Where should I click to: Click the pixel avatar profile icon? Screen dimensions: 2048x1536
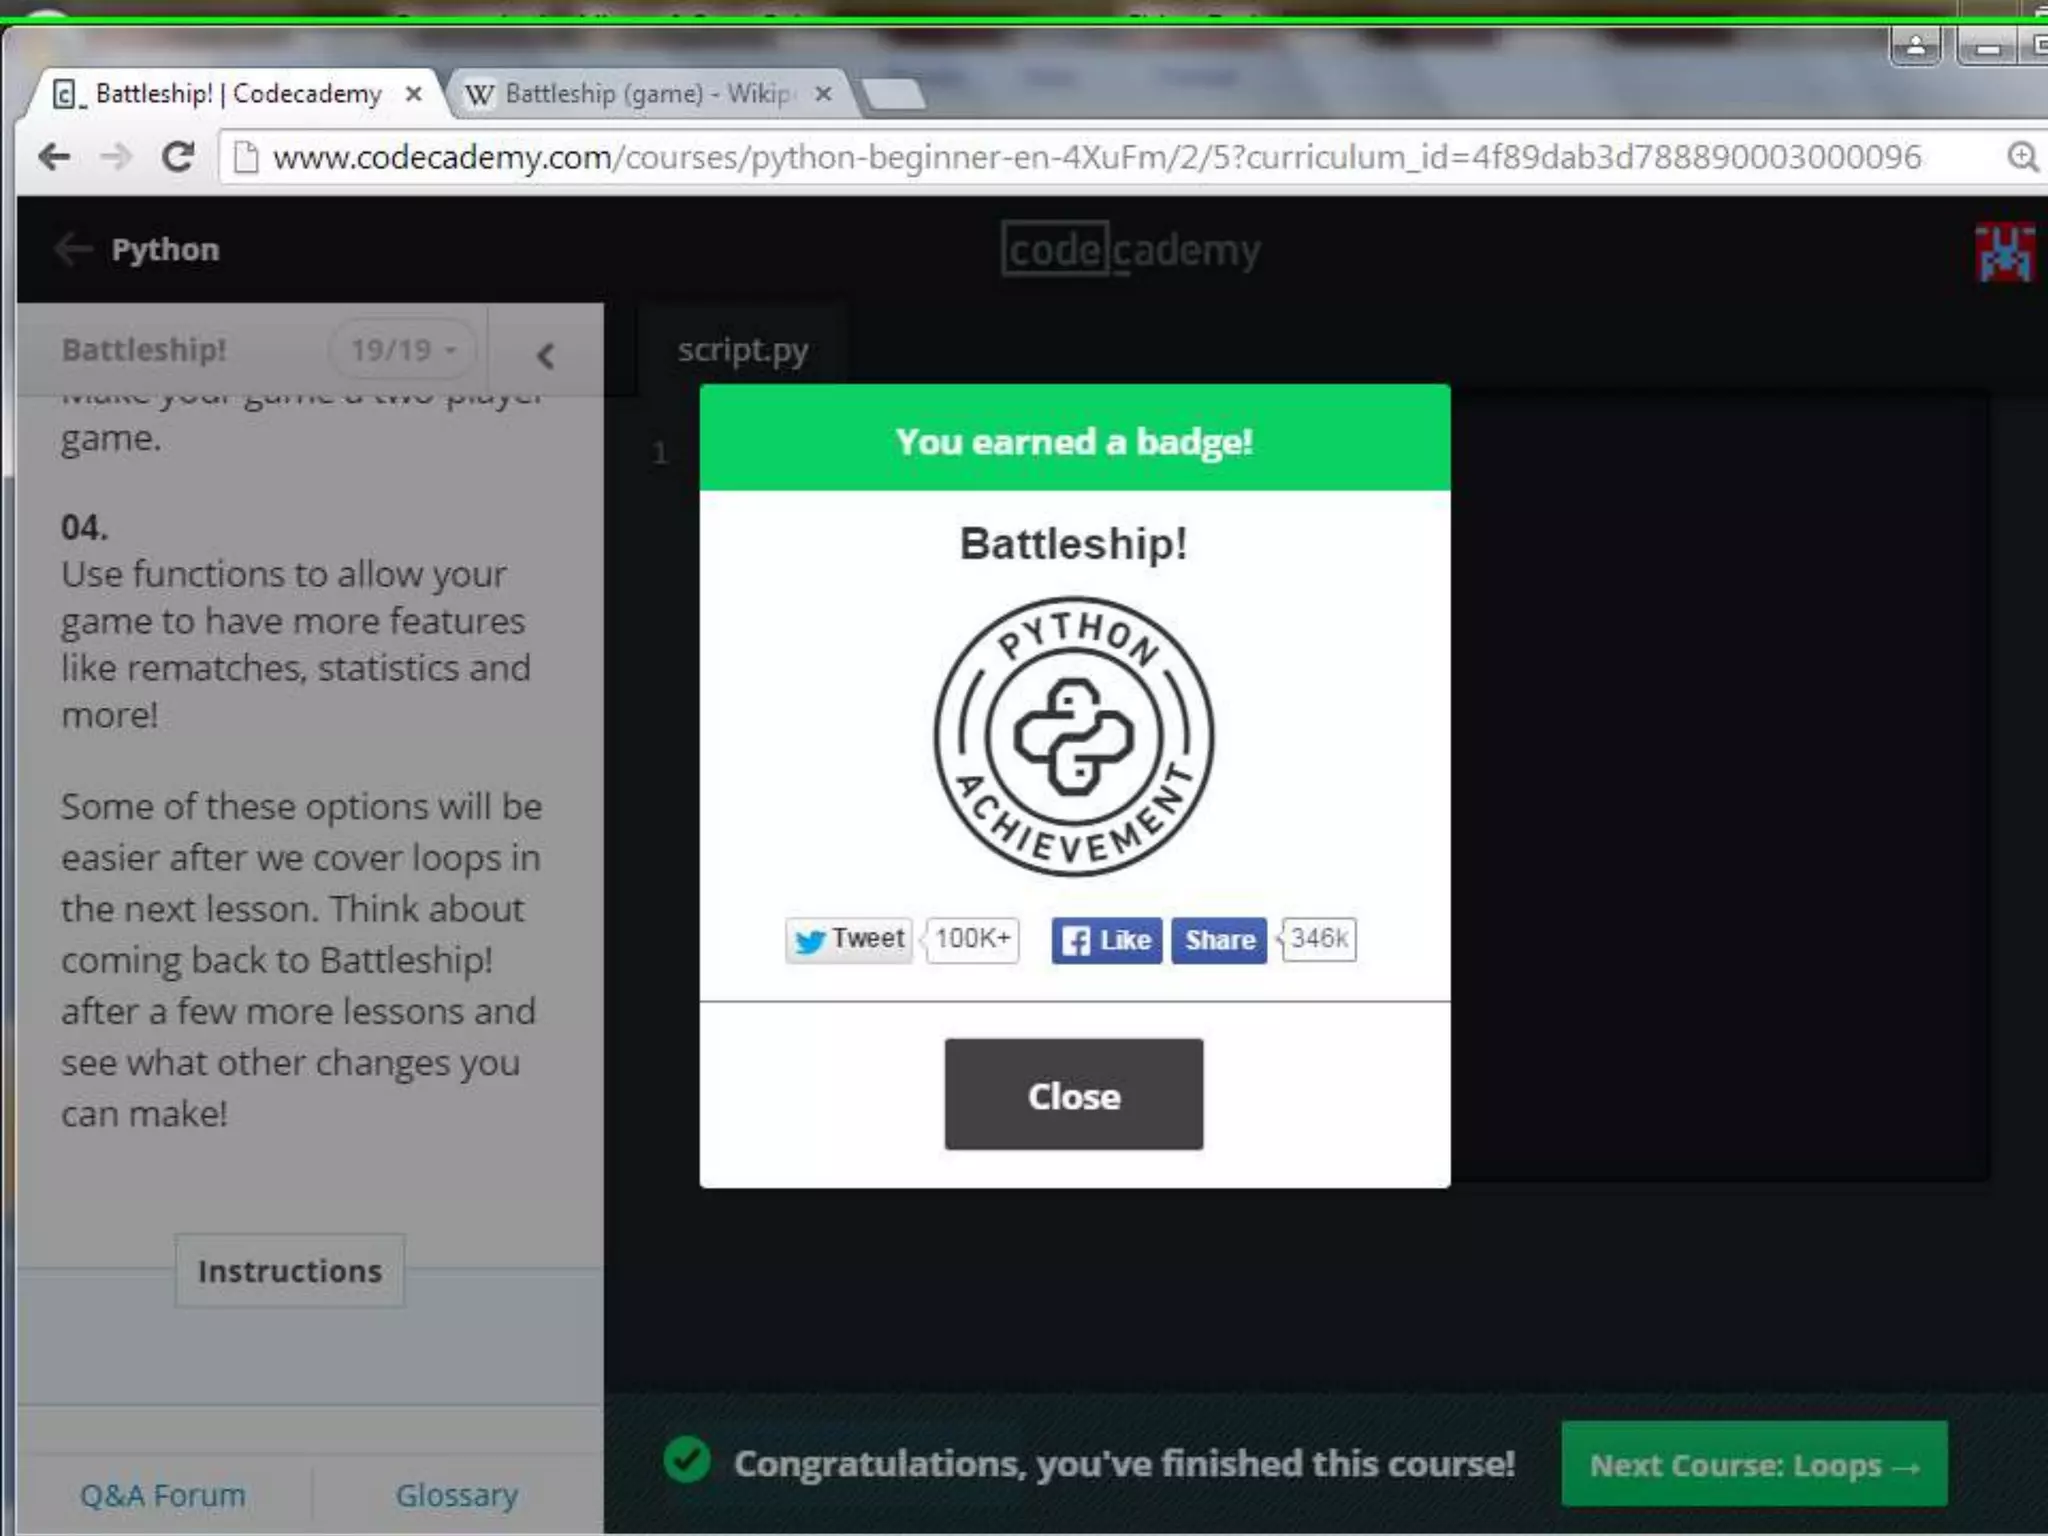(x=2004, y=252)
